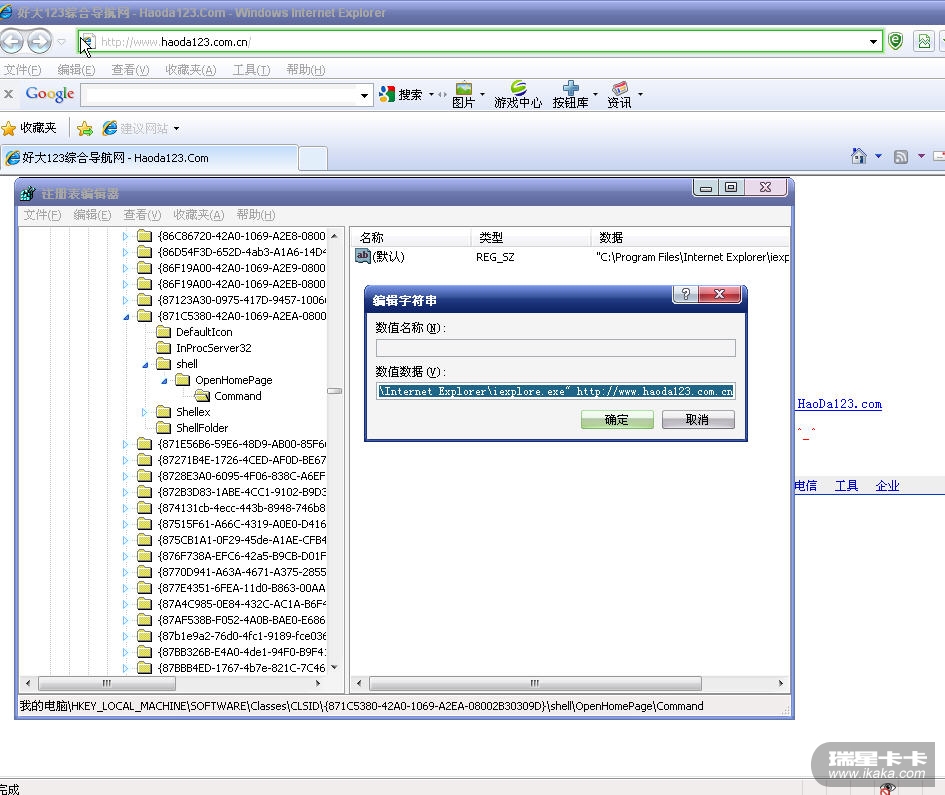Open registry editor 帮助(H) menu
This screenshot has height=795, width=945.
[x=256, y=215]
